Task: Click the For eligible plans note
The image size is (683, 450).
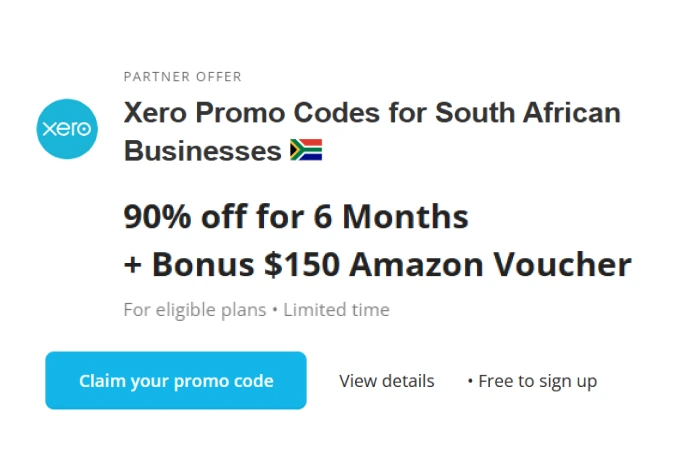Action: coord(194,310)
